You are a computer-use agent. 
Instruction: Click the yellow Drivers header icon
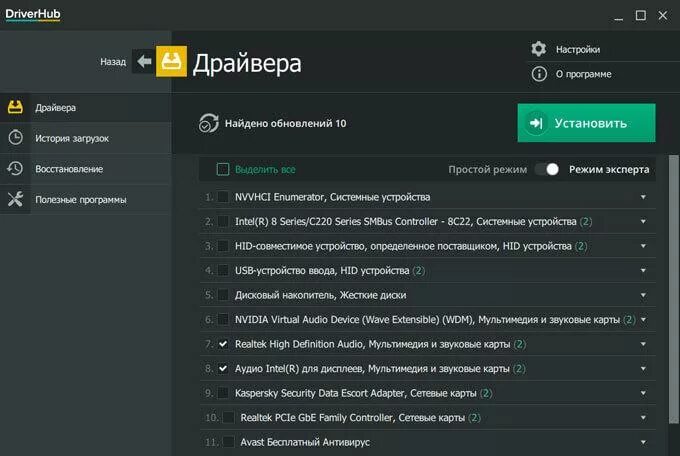click(171, 62)
